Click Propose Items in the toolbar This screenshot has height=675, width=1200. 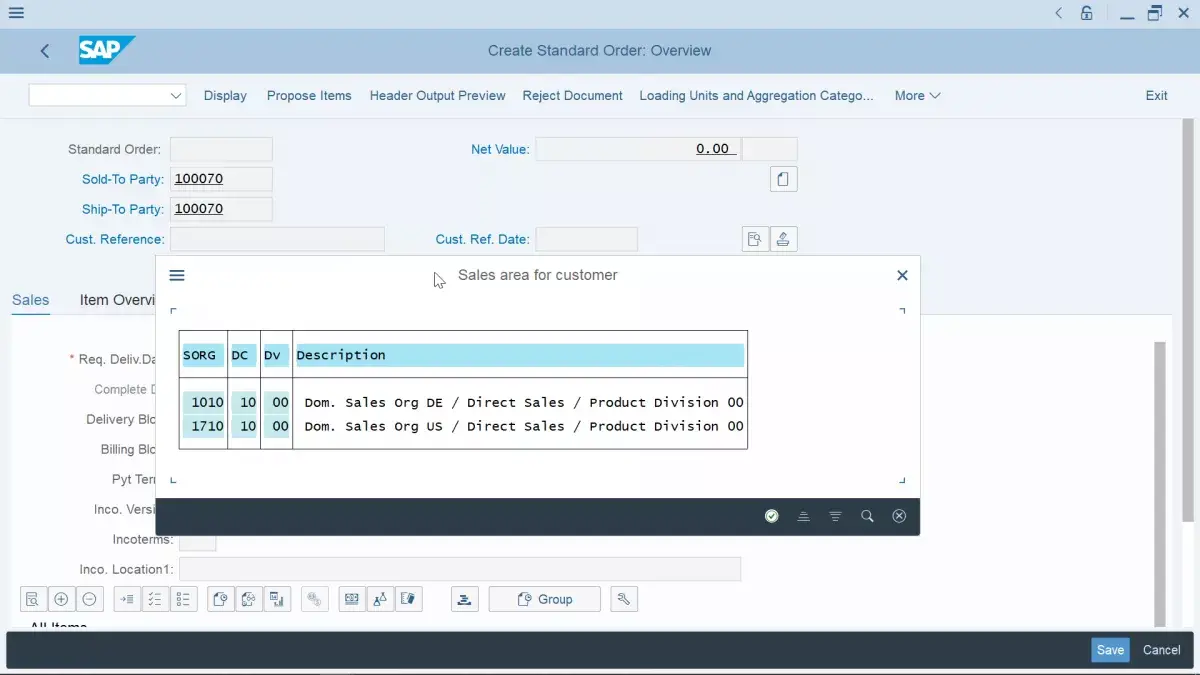[x=309, y=96]
